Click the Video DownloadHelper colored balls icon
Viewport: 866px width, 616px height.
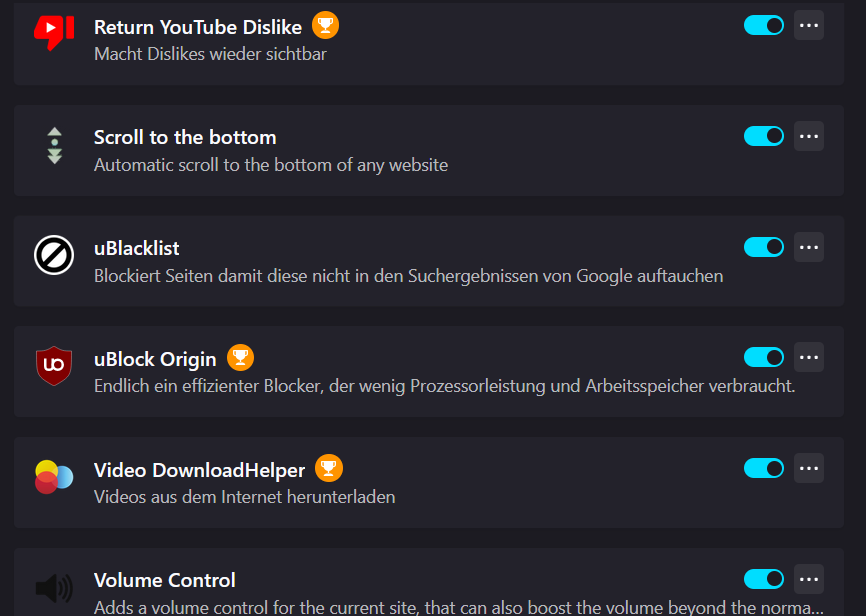point(54,477)
